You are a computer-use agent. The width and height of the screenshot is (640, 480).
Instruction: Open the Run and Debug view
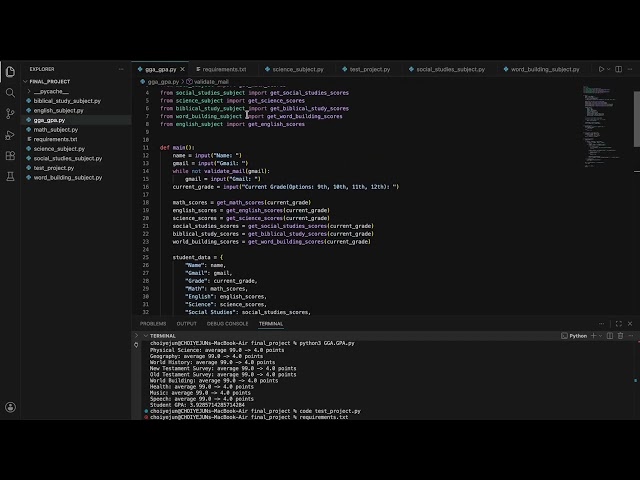[10, 135]
